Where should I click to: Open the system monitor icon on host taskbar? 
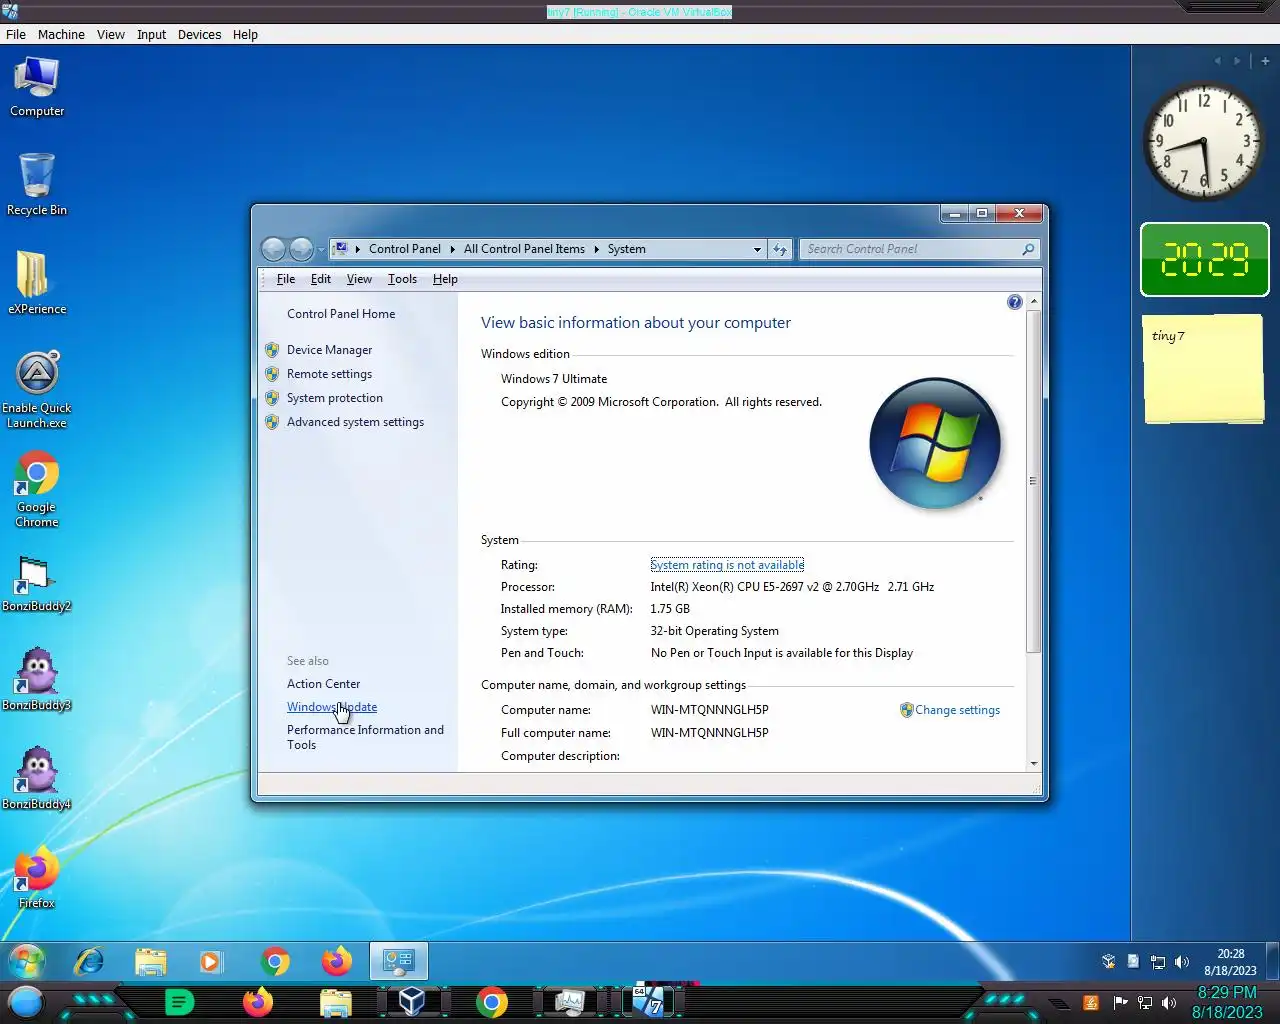pos(570,1002)
